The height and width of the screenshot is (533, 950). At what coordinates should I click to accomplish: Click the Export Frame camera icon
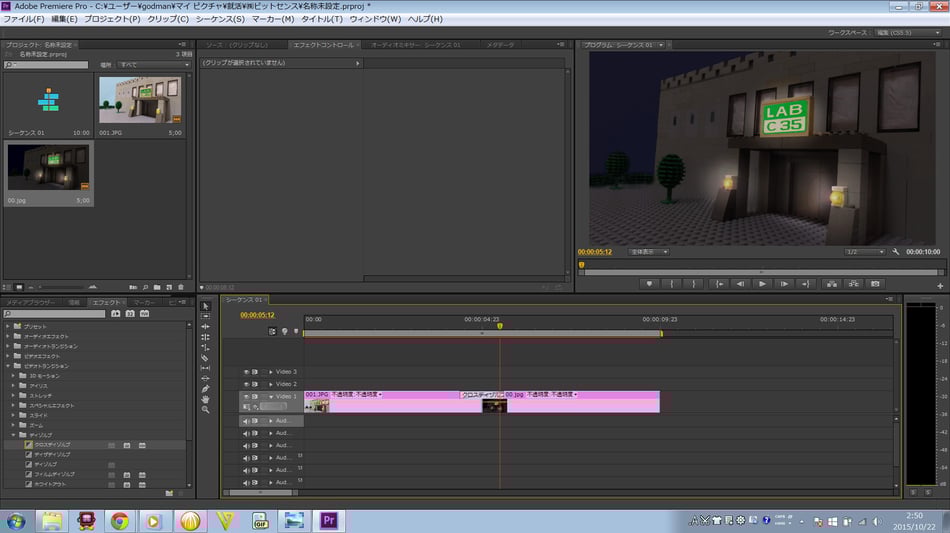pyautogui.click(x=876, y=284)
